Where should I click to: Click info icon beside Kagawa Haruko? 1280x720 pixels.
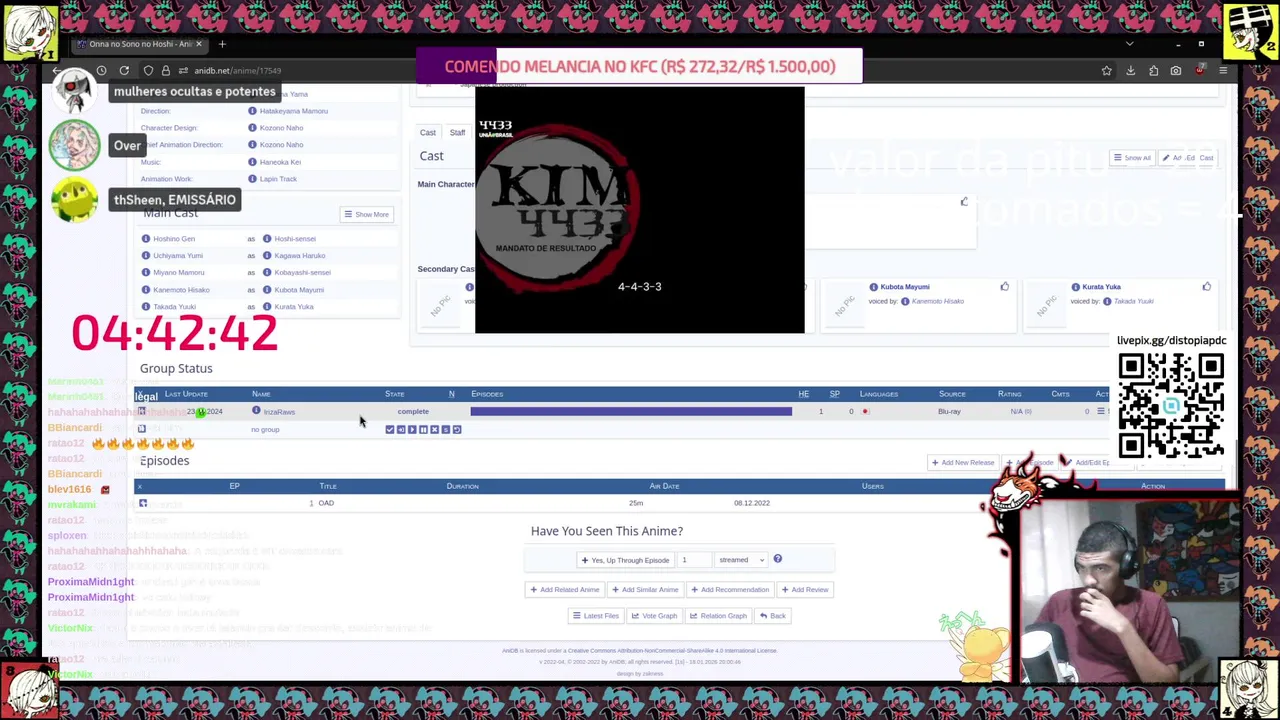[267, 256]
